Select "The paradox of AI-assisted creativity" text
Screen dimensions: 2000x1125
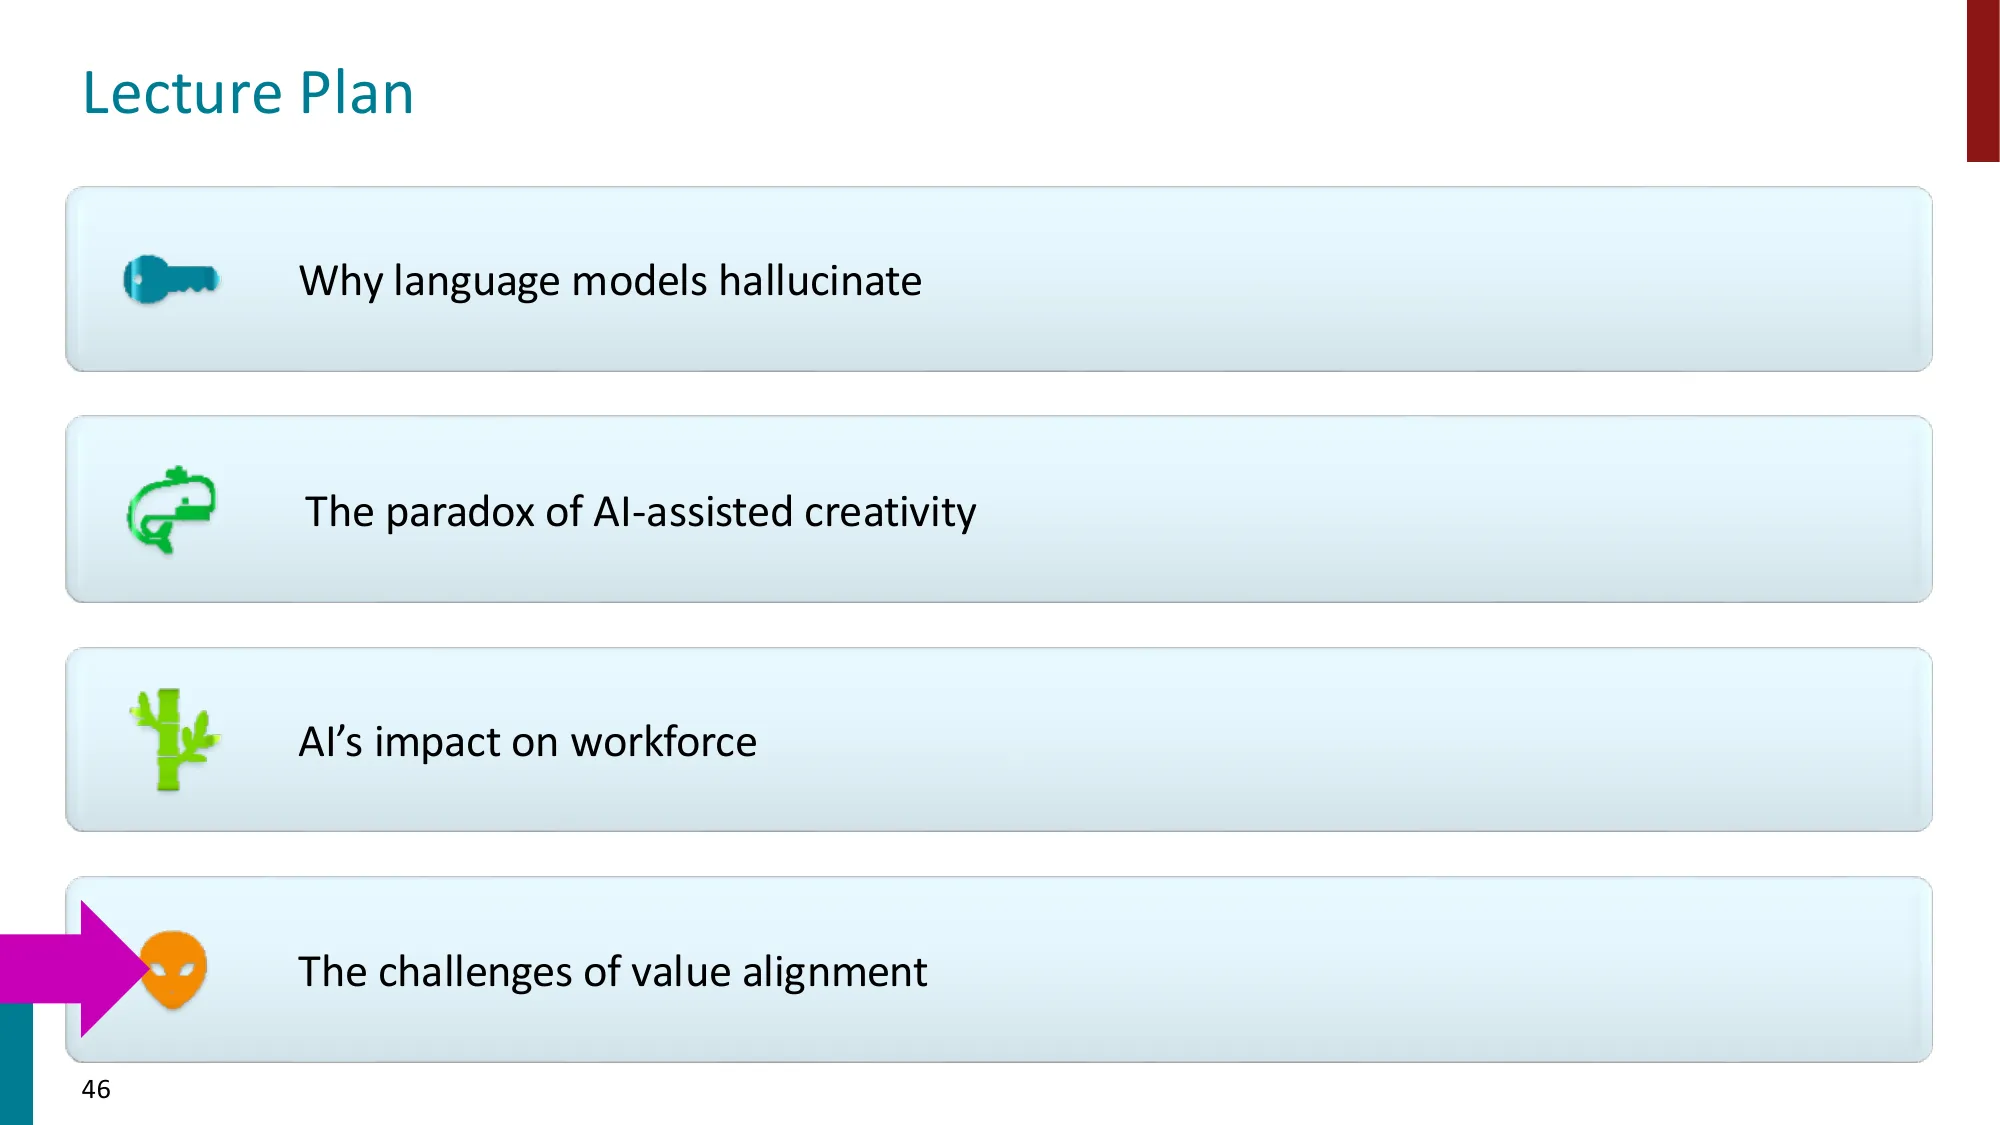click(640, 512)
